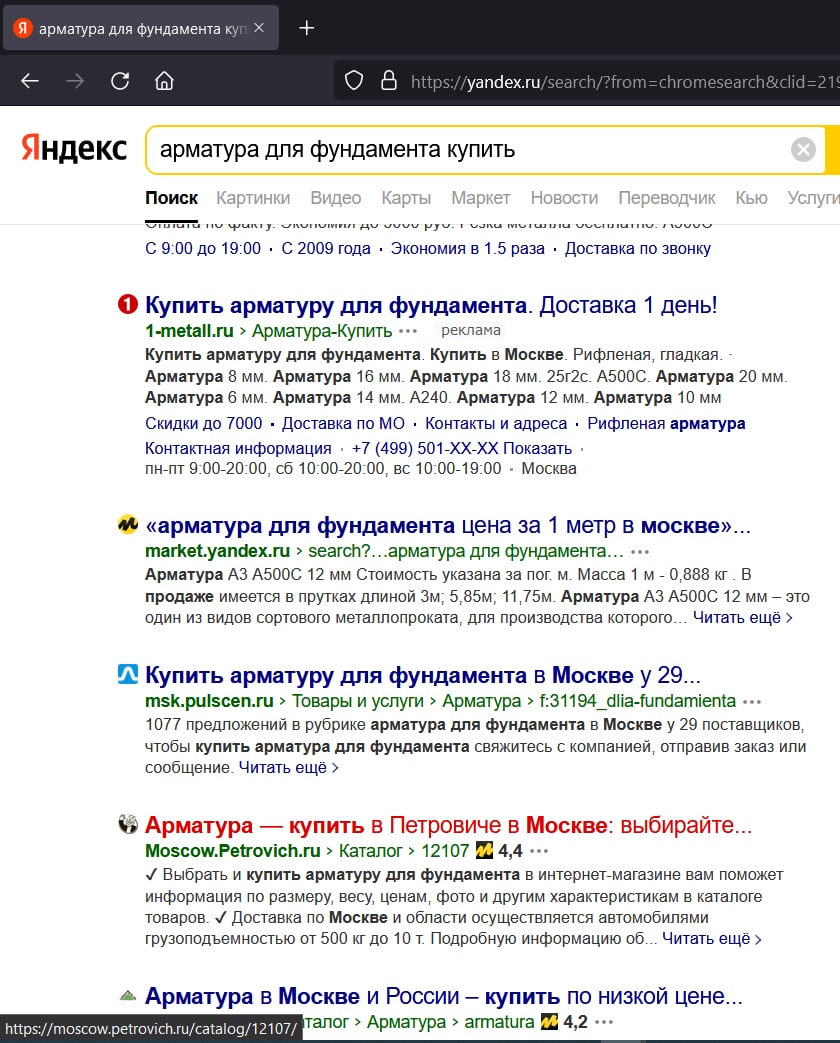
Task: Click the 'Арматура-Купить' breadcrumb under 1-metall.ru
Action: [322, 331]
